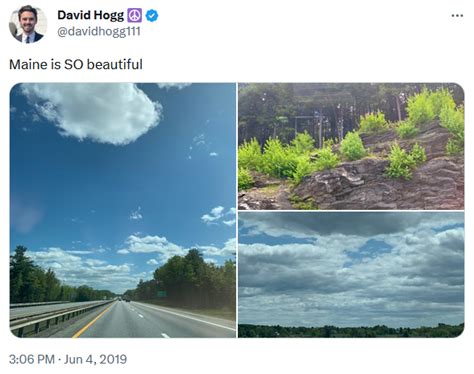
Task: Open the @davidhogg111 handle link
Action: click(99, 32)
